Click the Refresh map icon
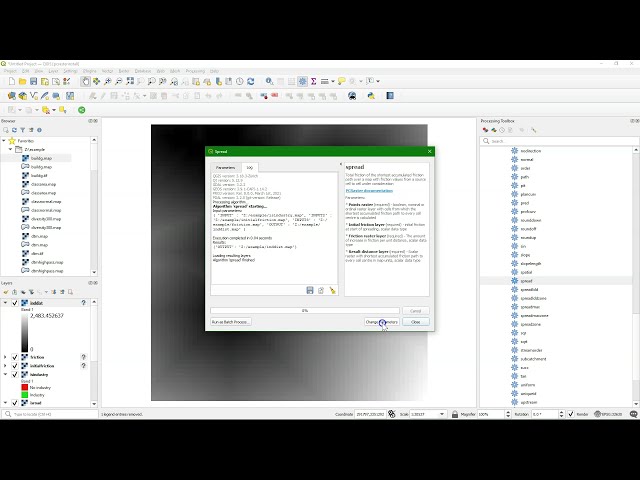 (x=251, y=82)
